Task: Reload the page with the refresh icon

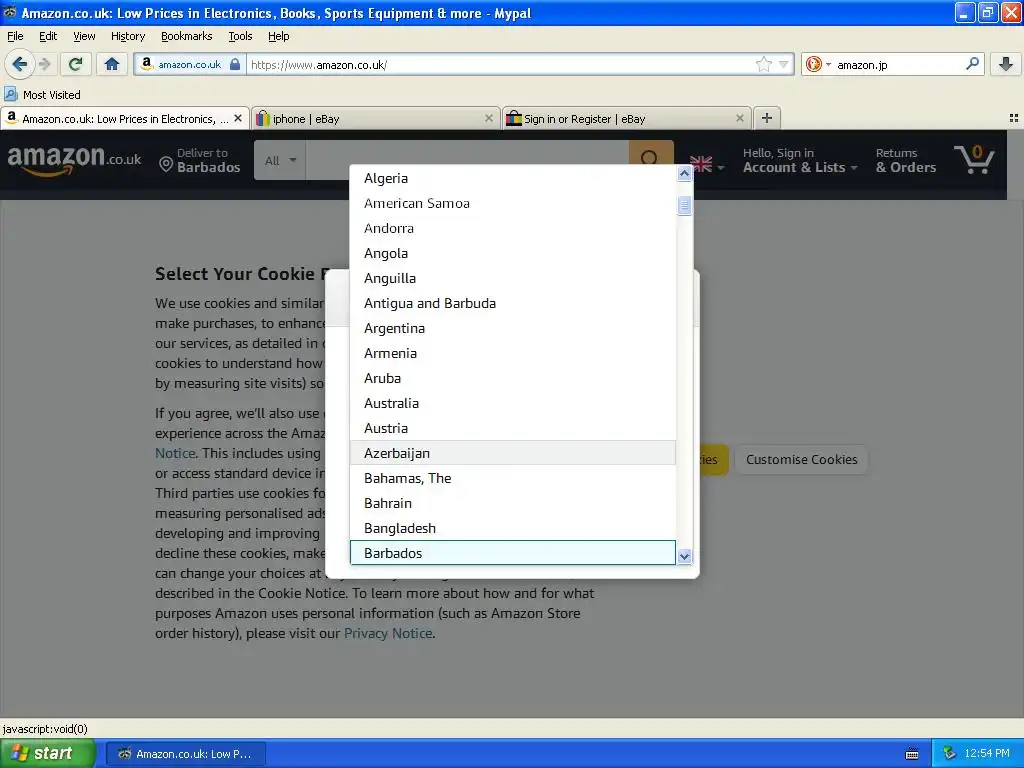Action: (x=76, y=64)
